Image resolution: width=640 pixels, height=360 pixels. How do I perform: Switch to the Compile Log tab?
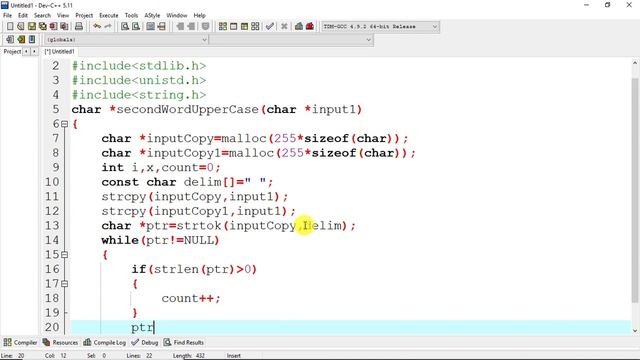tap(105, 342)
